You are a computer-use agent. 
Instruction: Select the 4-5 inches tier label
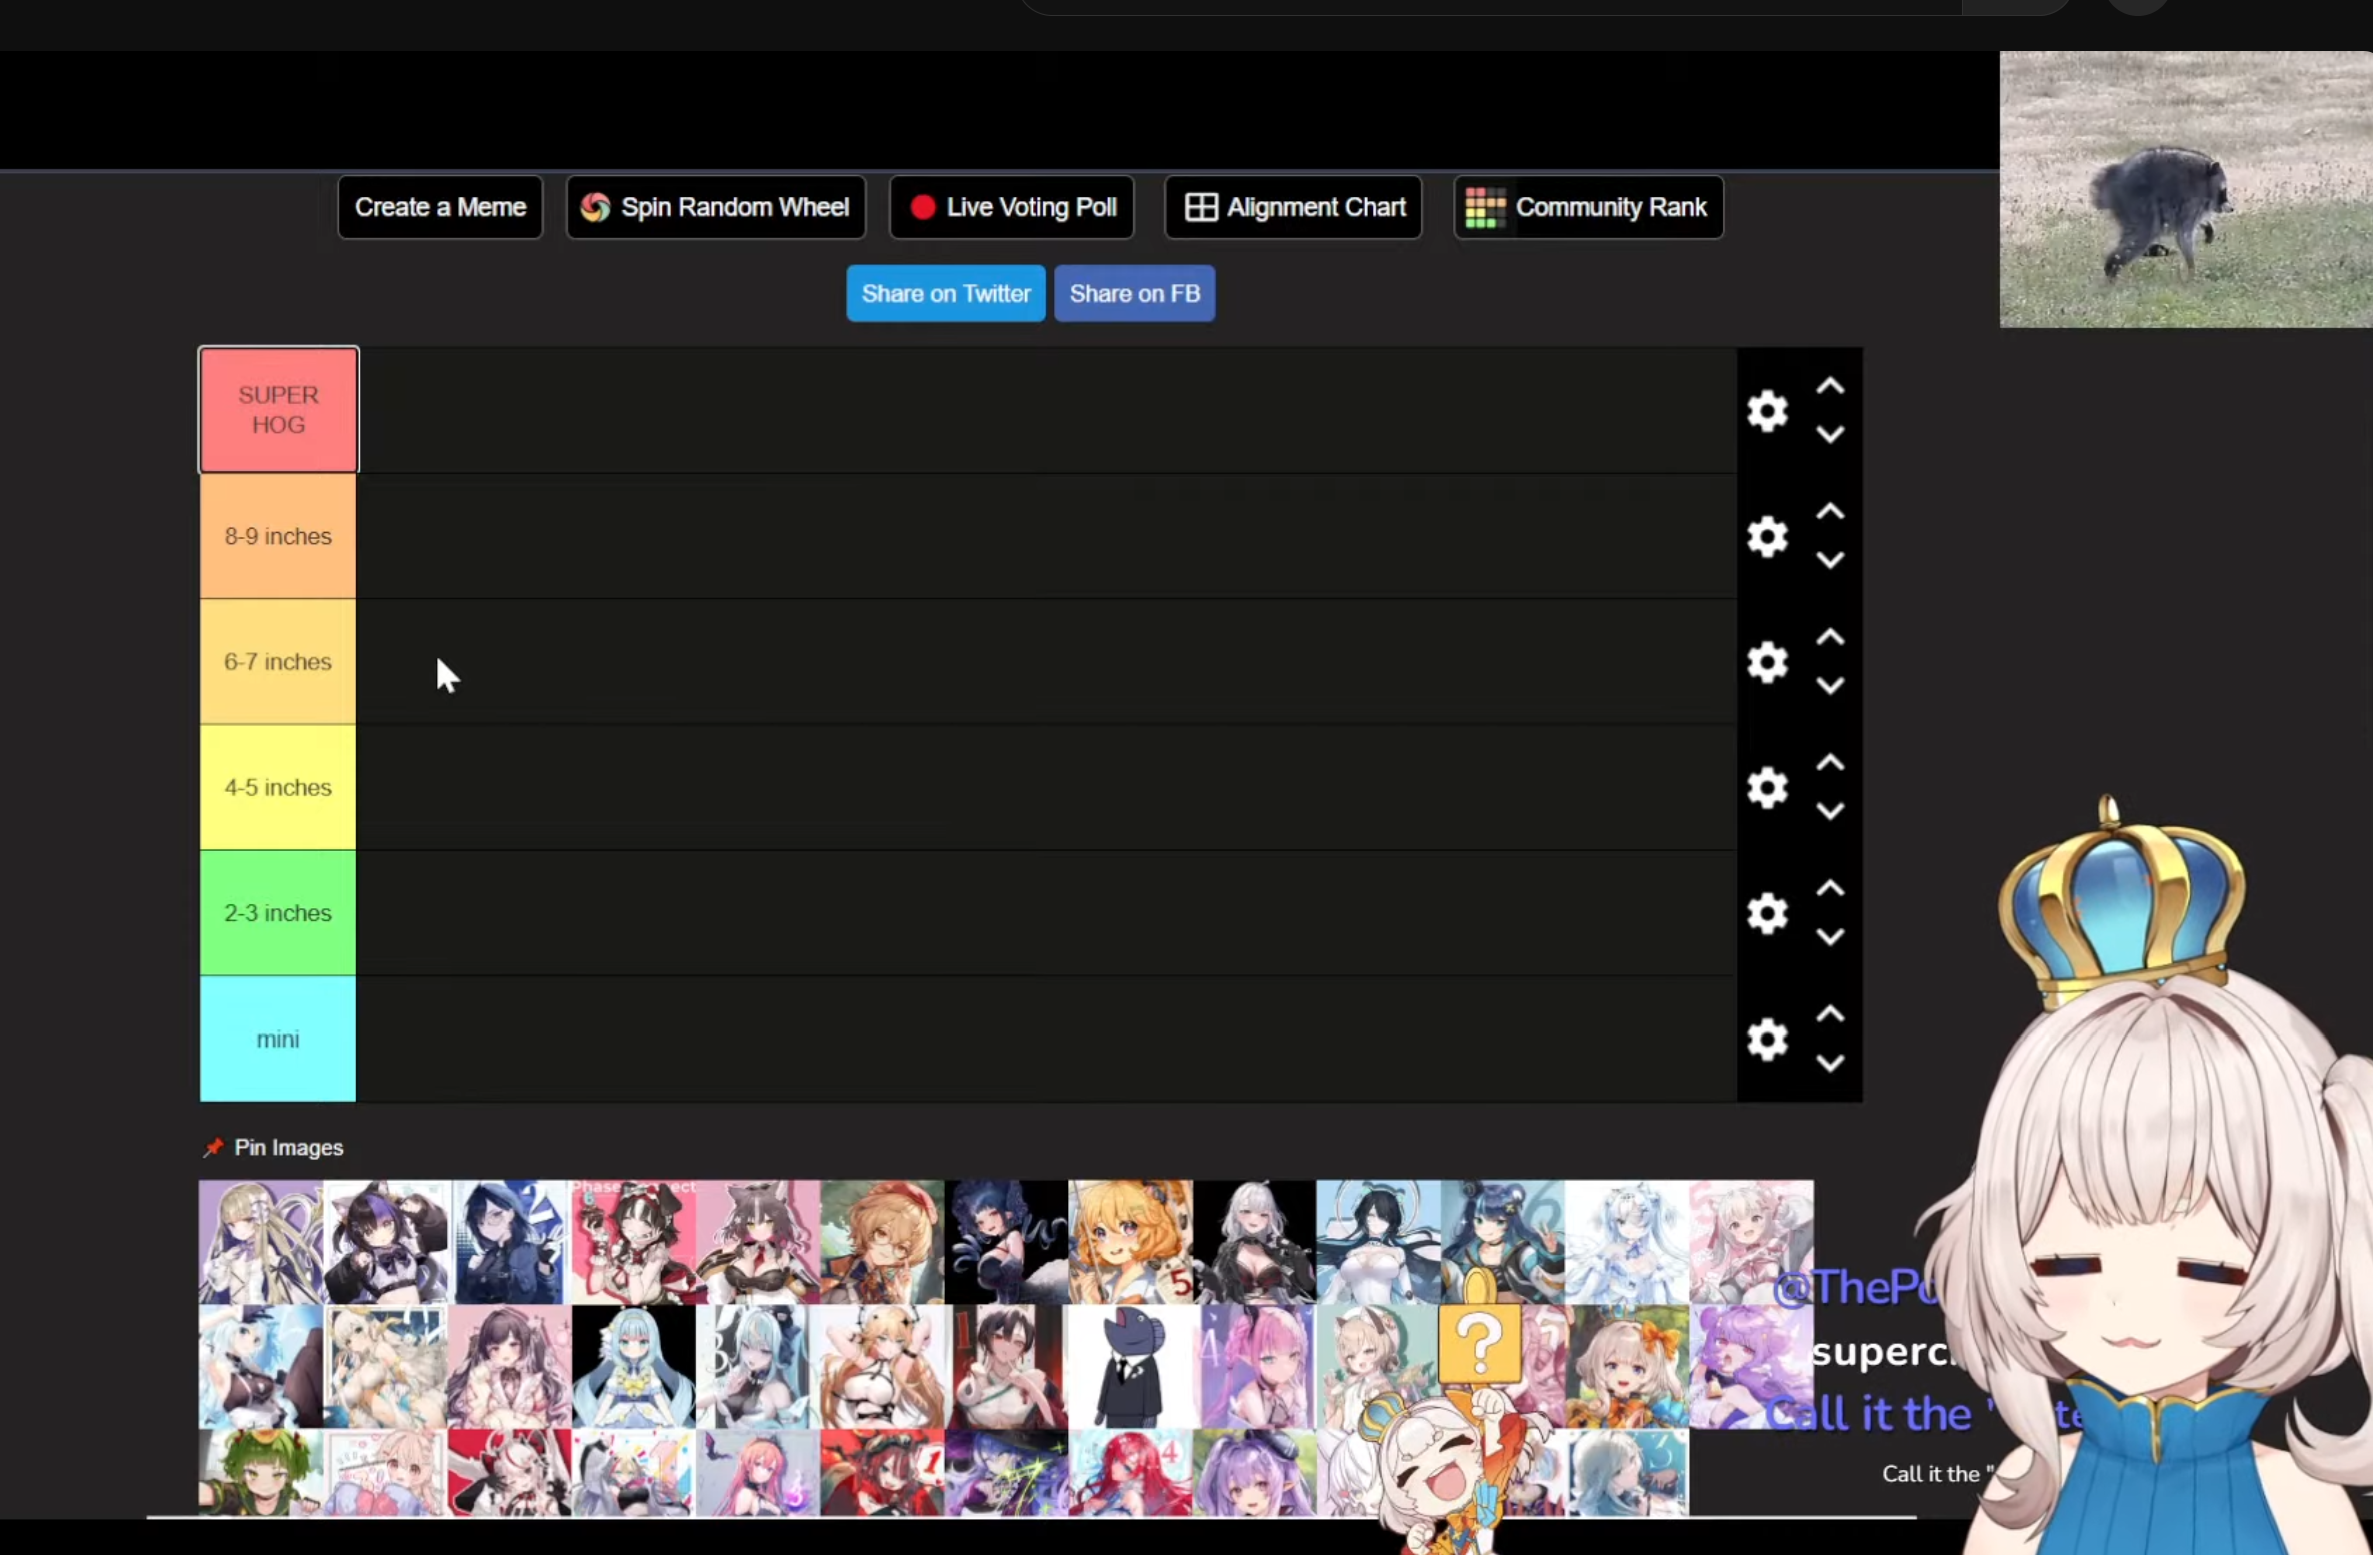tap(278, 788)
